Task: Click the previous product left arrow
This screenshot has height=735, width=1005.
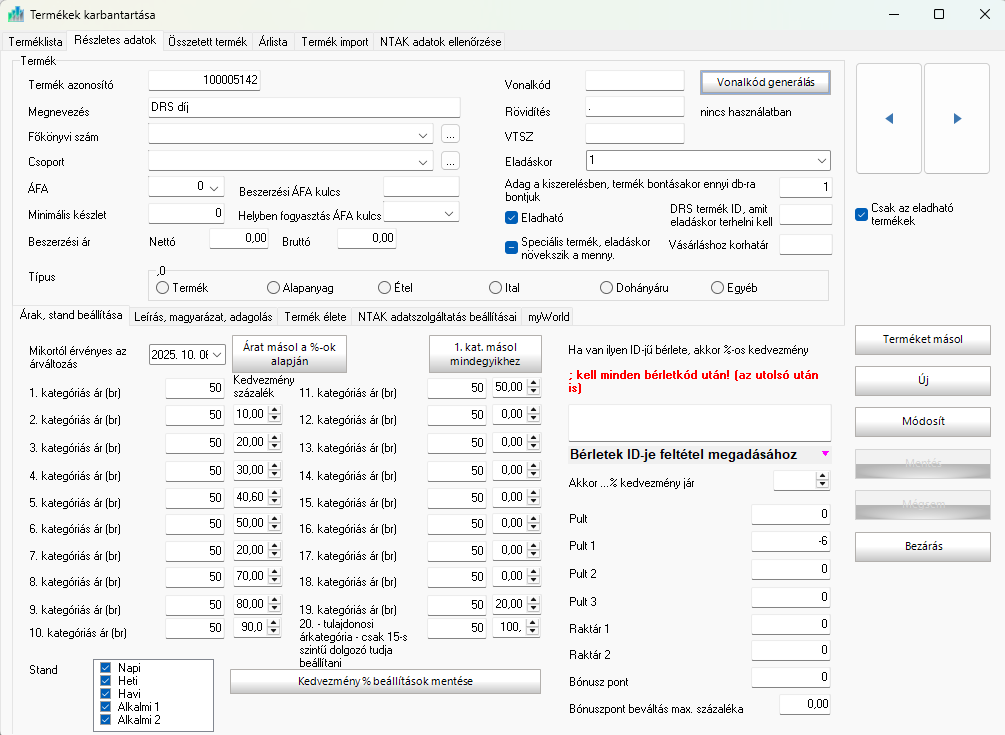Action: 888,118
